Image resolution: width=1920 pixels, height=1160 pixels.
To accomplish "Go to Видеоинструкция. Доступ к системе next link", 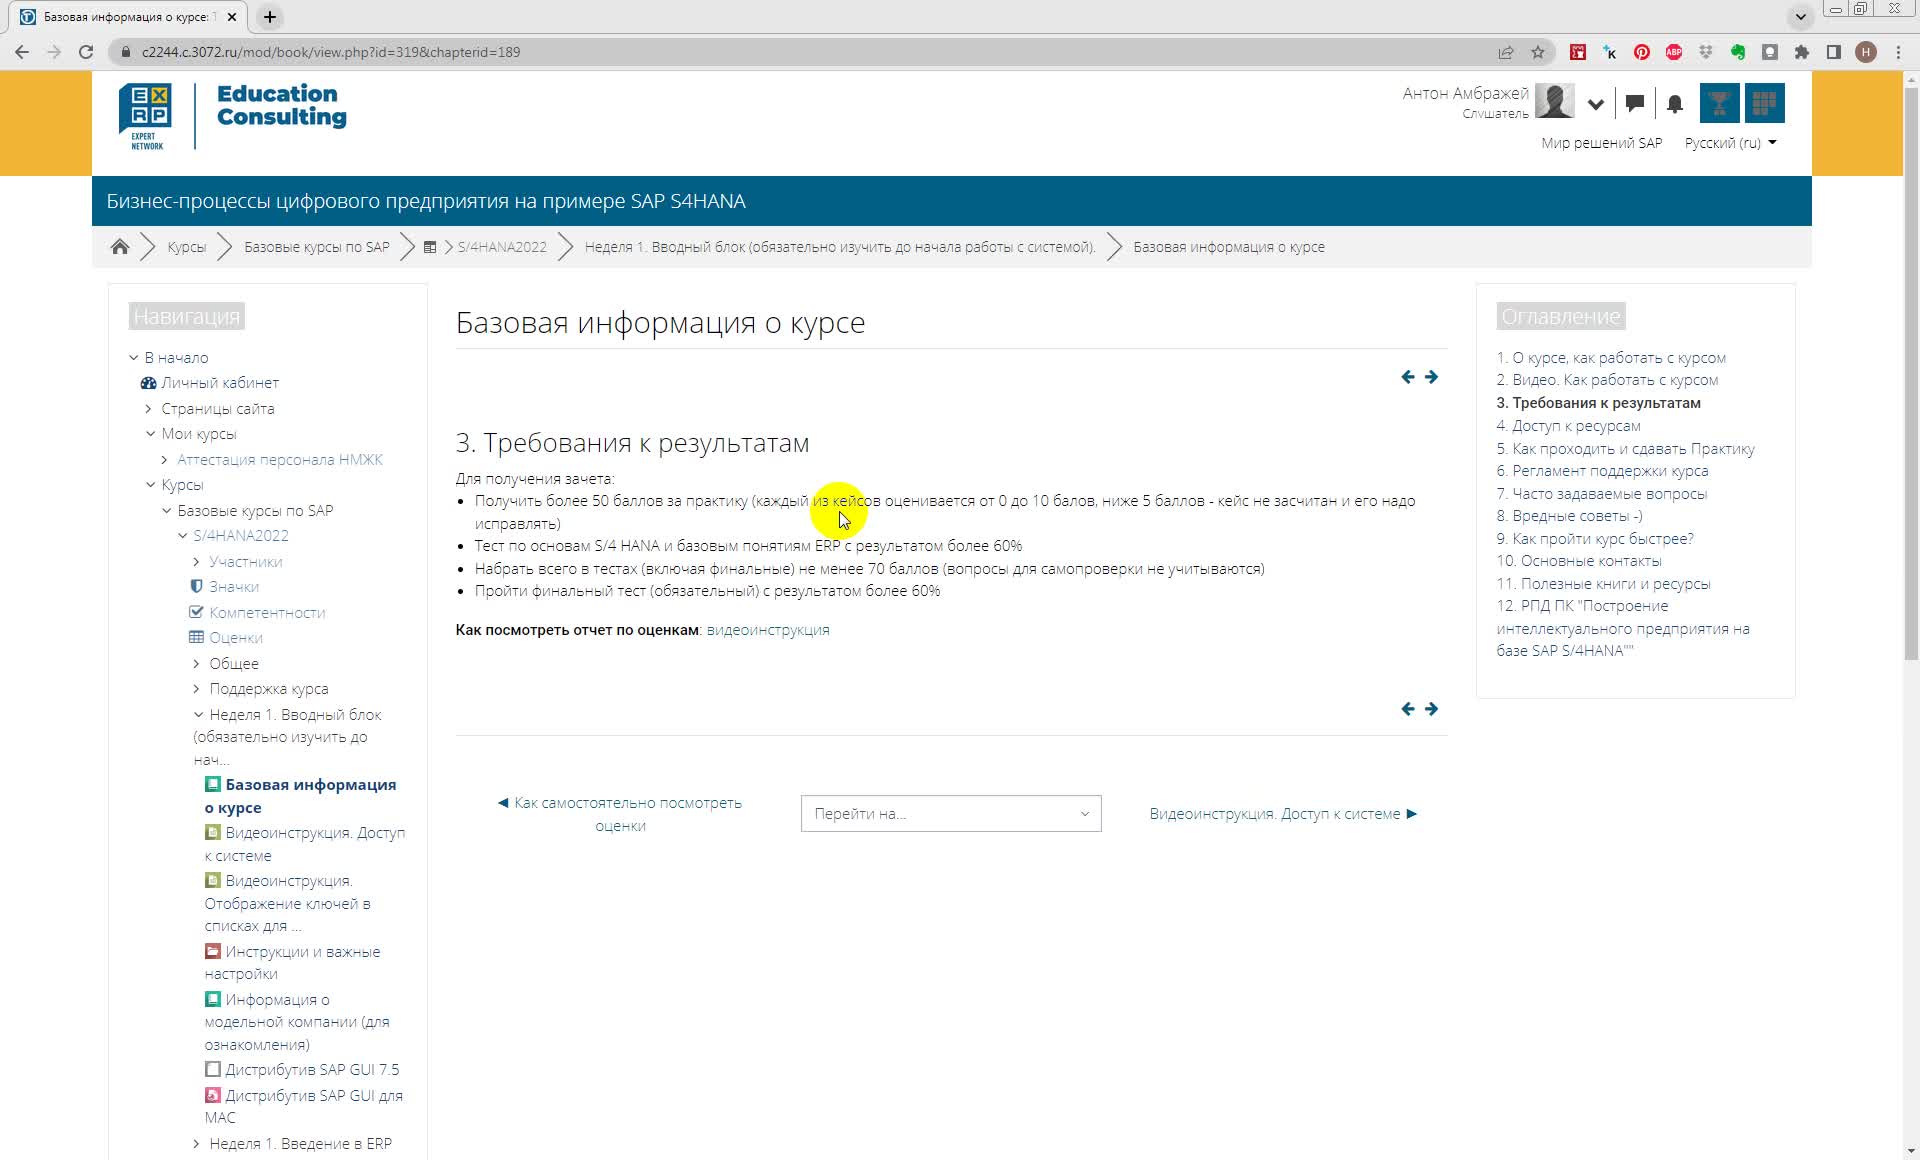I will [x=1284, y=814].
